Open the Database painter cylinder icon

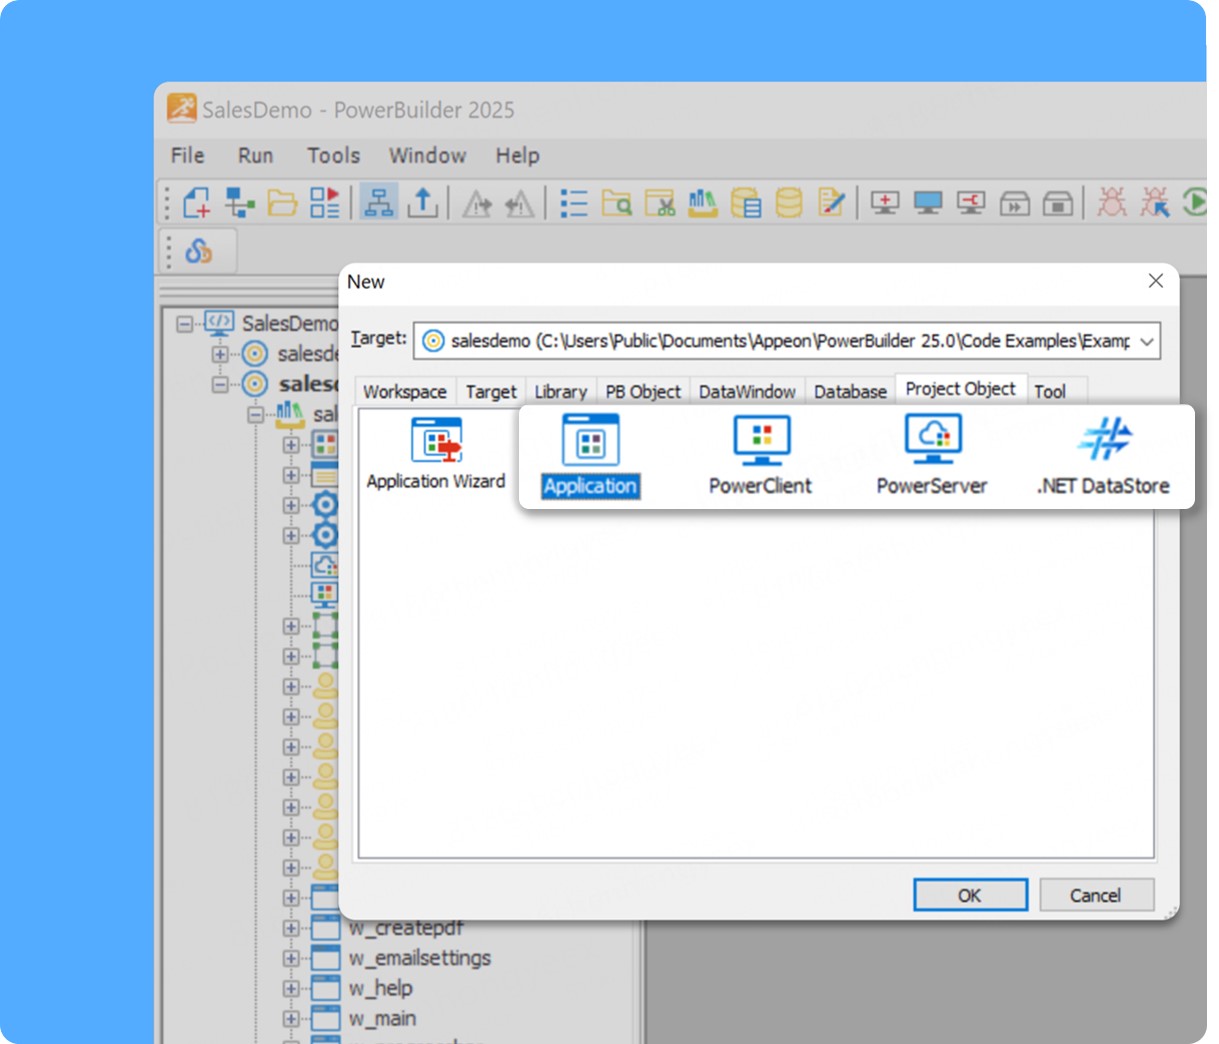[x=789, y=202]
